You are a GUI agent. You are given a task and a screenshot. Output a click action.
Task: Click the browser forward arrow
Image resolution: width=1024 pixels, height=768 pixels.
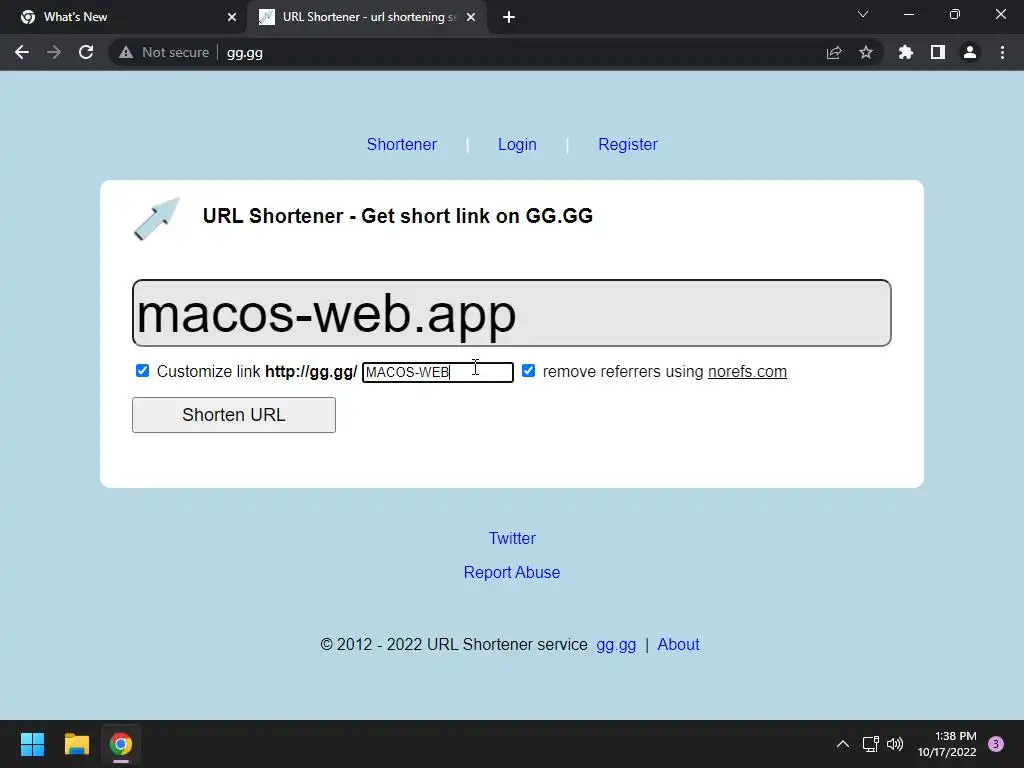click(54, 52)
